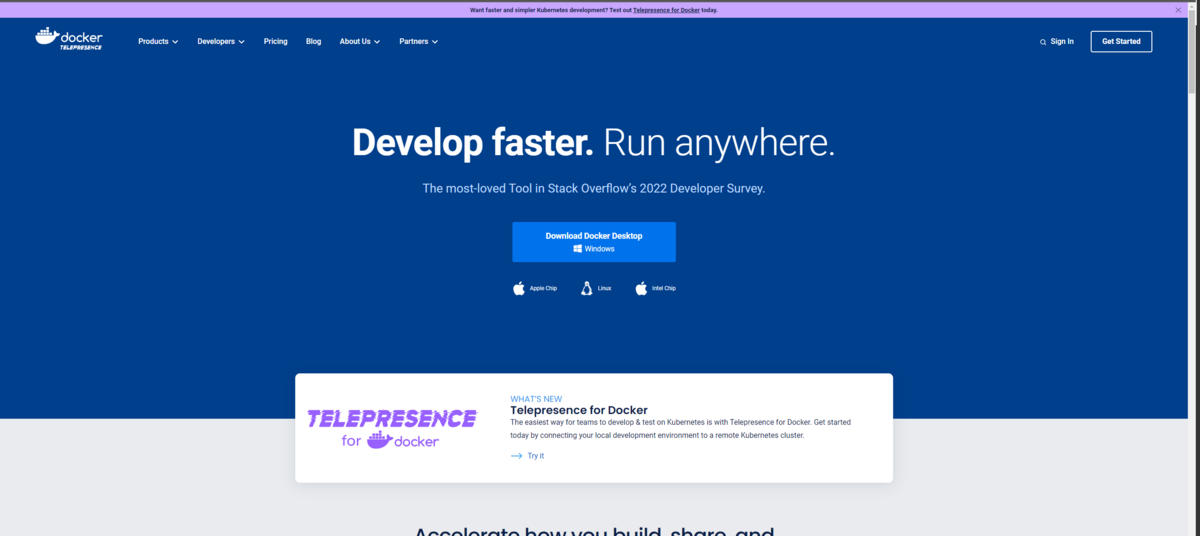
Task: Click the Get Started button
Action: [1121, 42]
